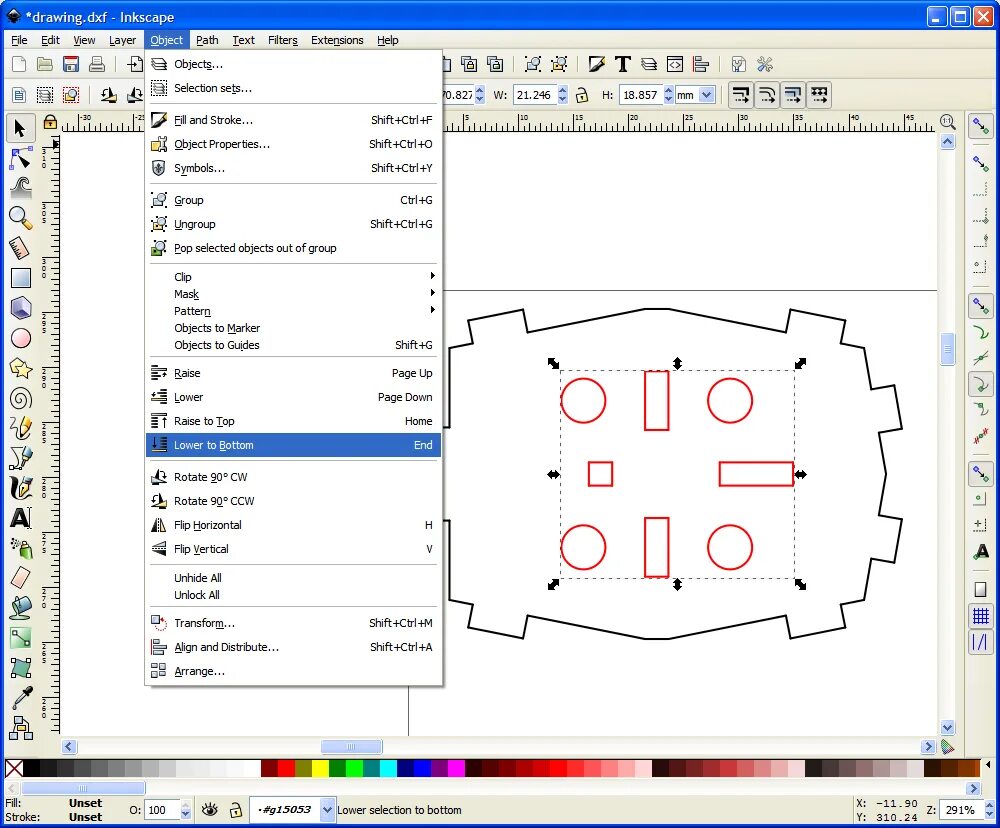This screenshot has height=828, width=1000.
Task: Pick the cyan palette swatch
Action: point(388,768)
